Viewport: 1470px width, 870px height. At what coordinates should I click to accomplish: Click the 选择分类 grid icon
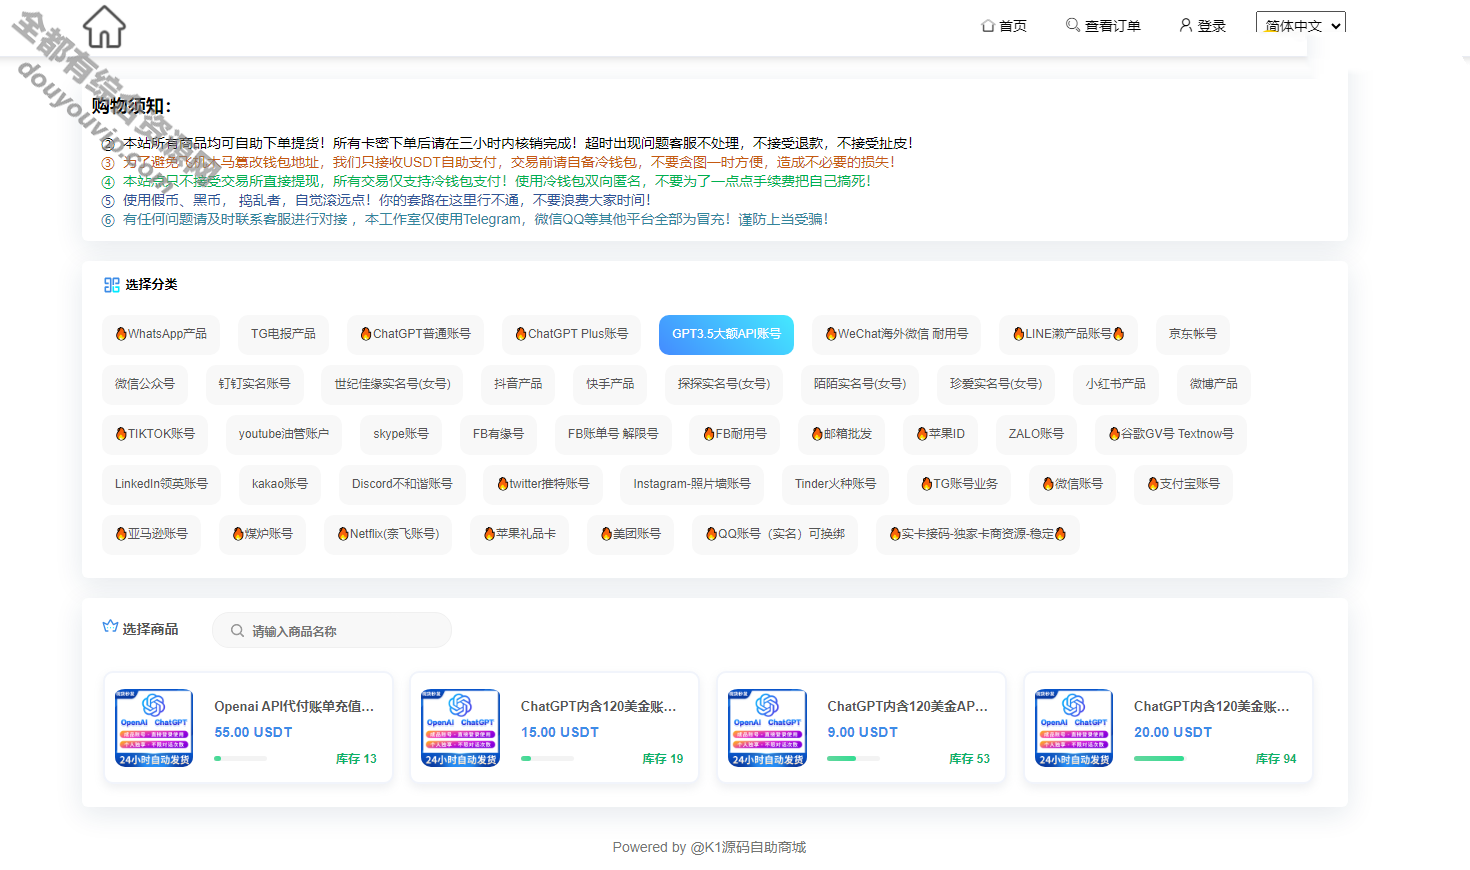pyautogui.click(x=111, y=285)
